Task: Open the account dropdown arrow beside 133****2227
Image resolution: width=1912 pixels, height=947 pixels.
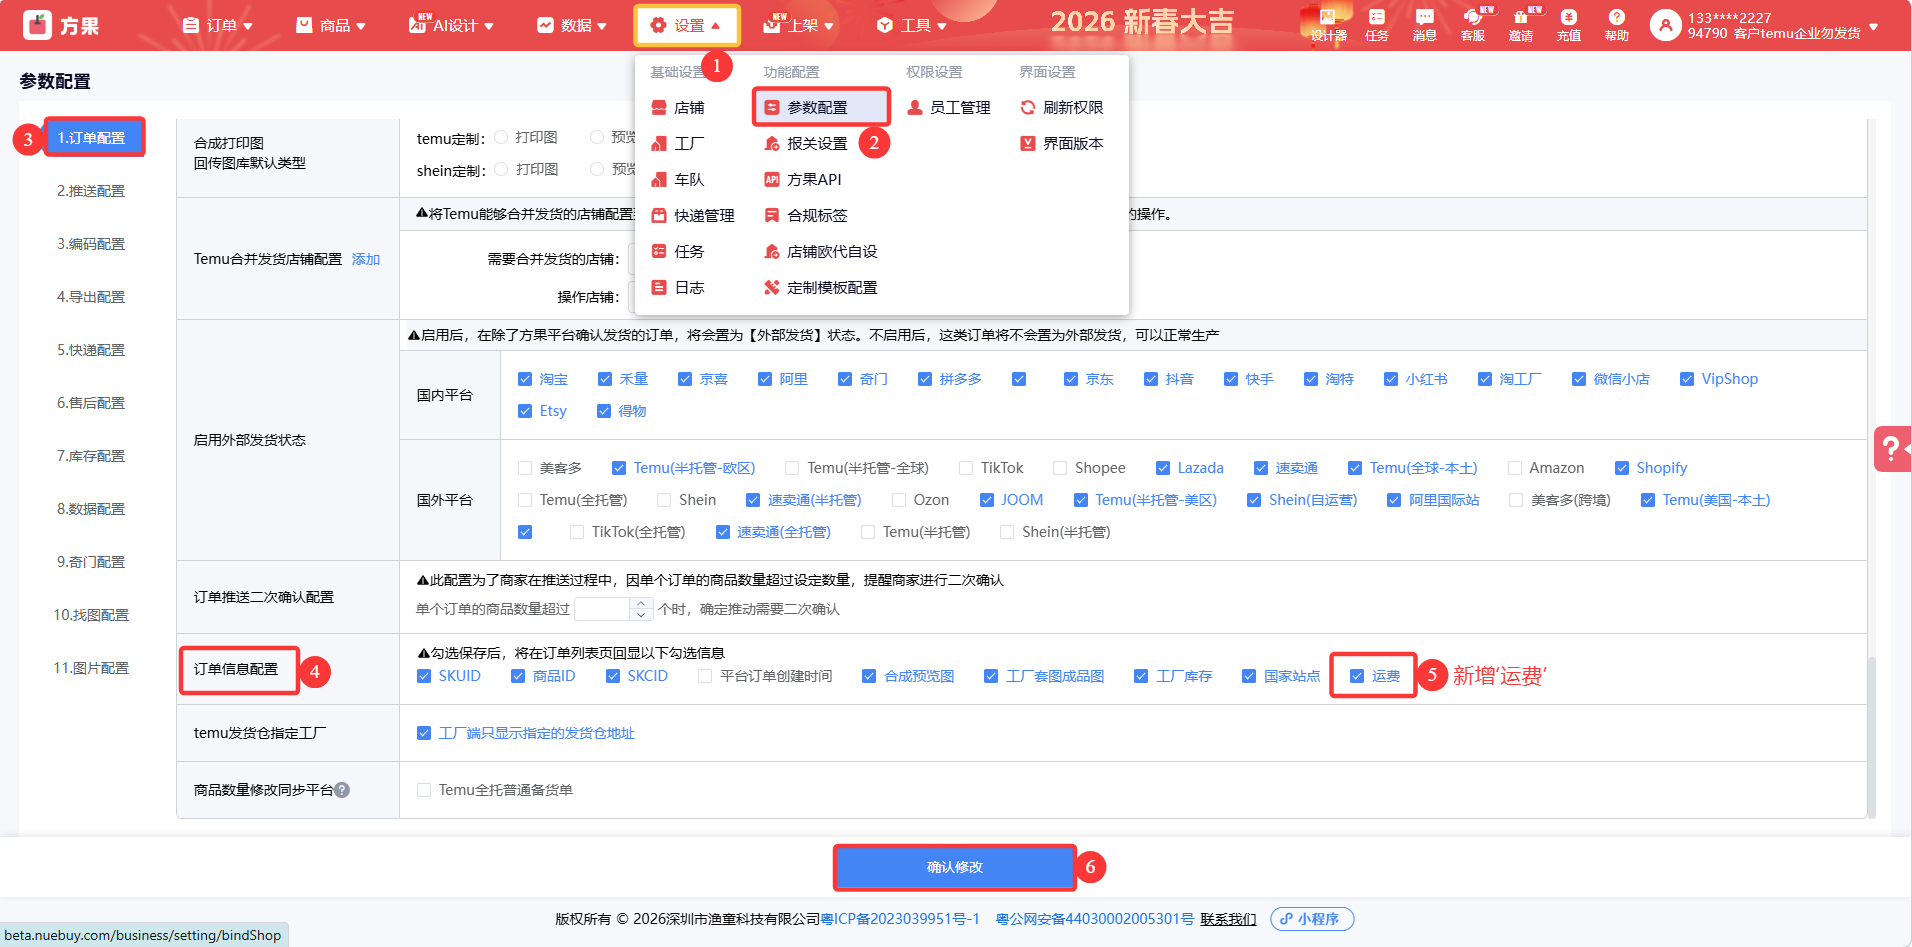Action: point(1873,26)
